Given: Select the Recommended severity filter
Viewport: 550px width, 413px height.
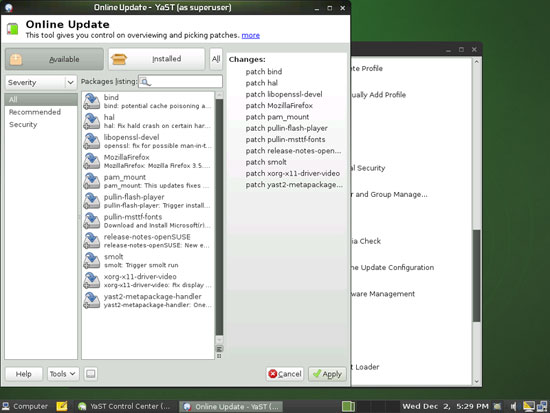Looking at the screenshot, I should pyautogui.click(x=35, y=112).
